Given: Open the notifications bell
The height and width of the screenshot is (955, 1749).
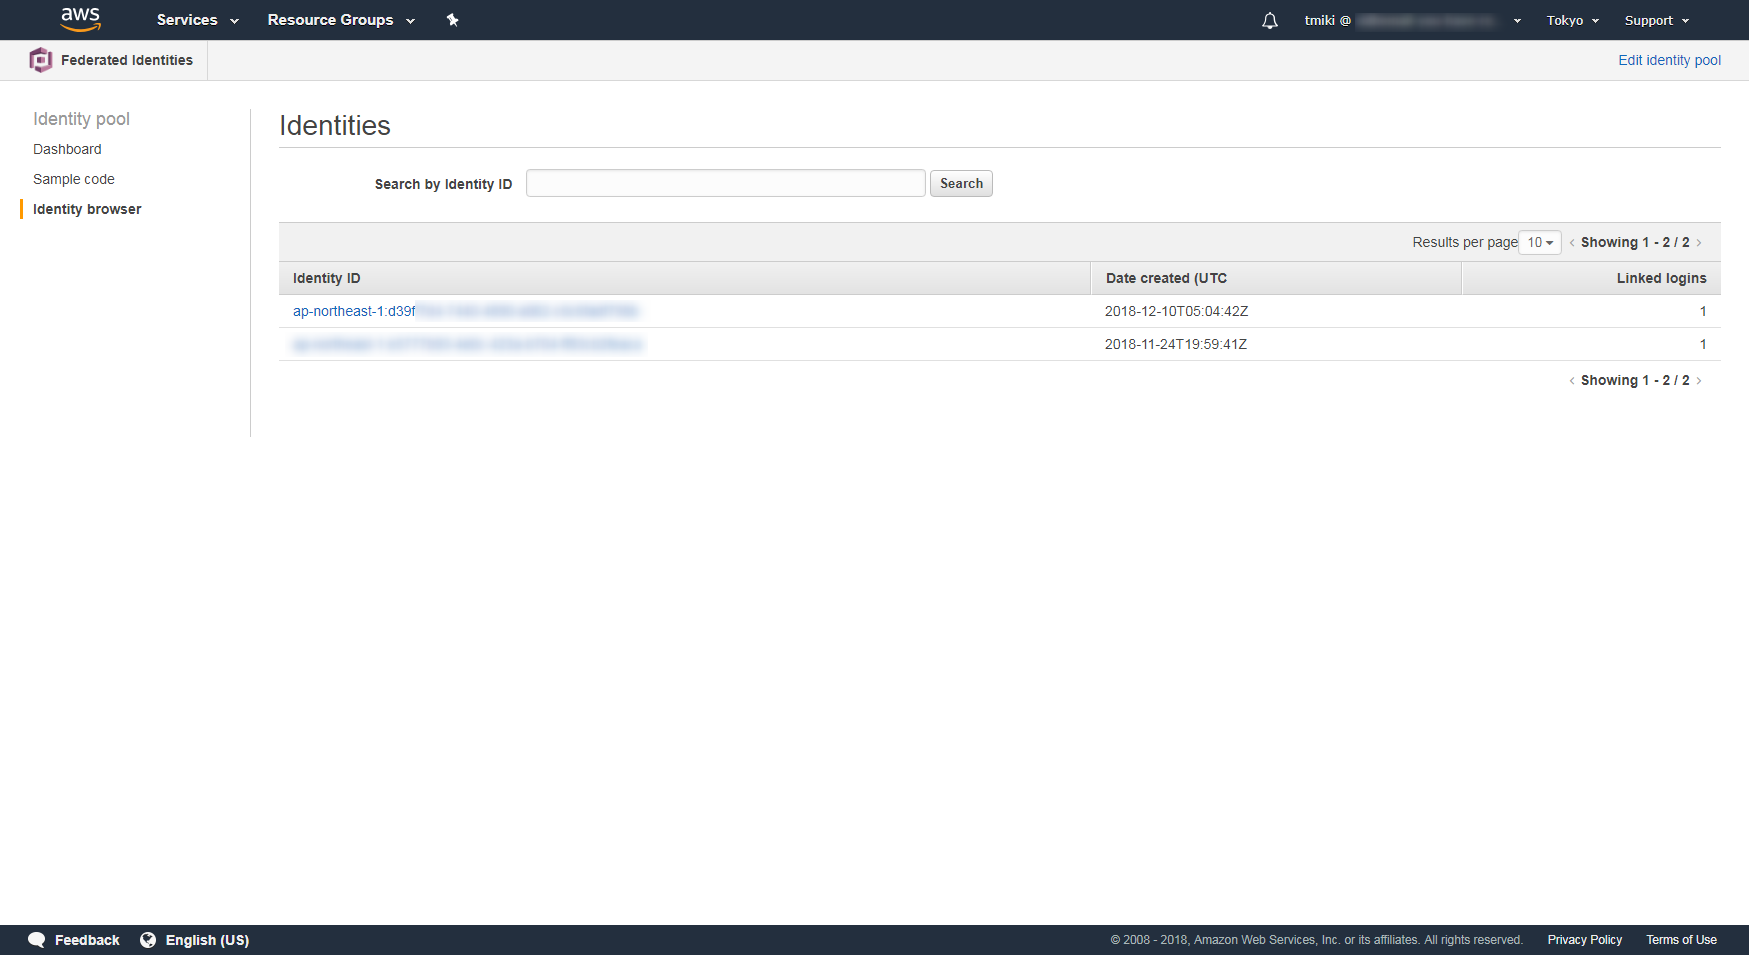Looking at the screenshot, I should 1269,20.
